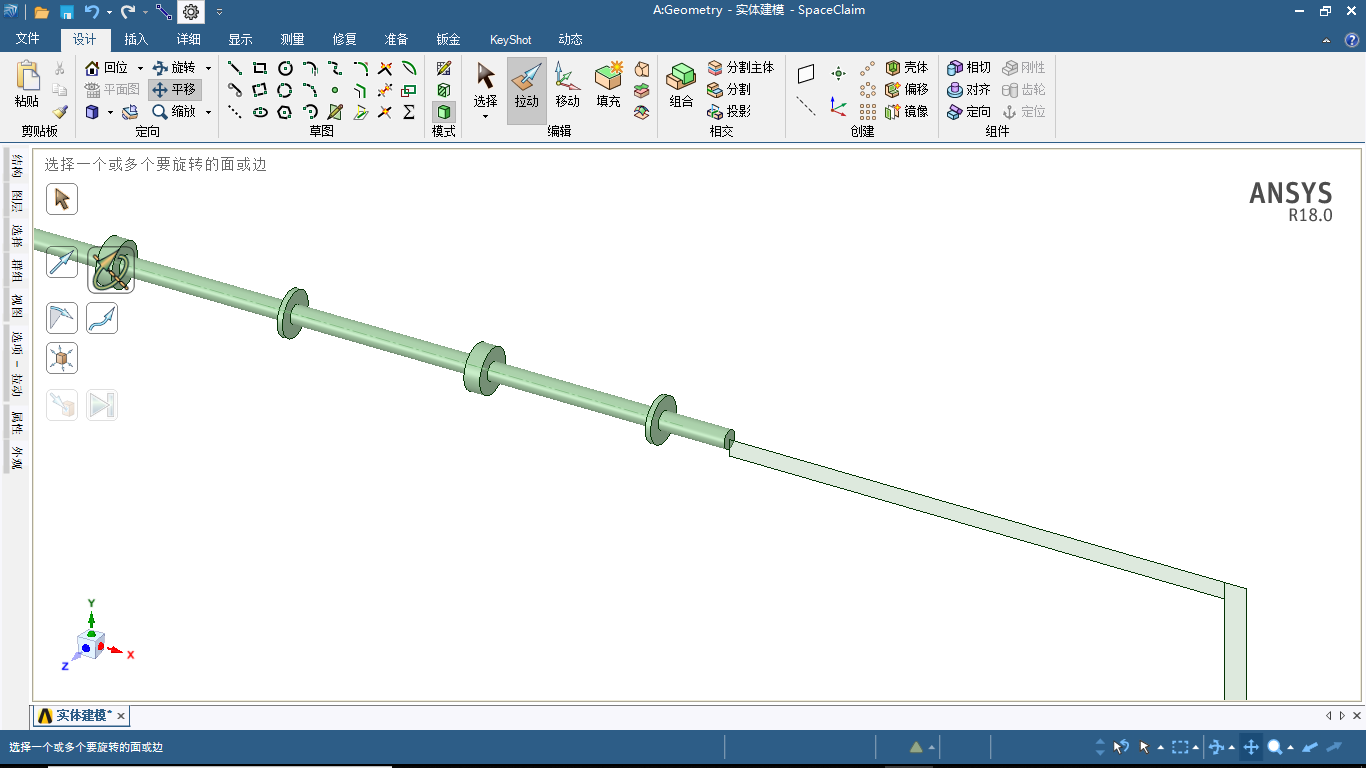
Task: Select the sketch Circle tool
Action: pyautogui.click(x=285, y=68)
